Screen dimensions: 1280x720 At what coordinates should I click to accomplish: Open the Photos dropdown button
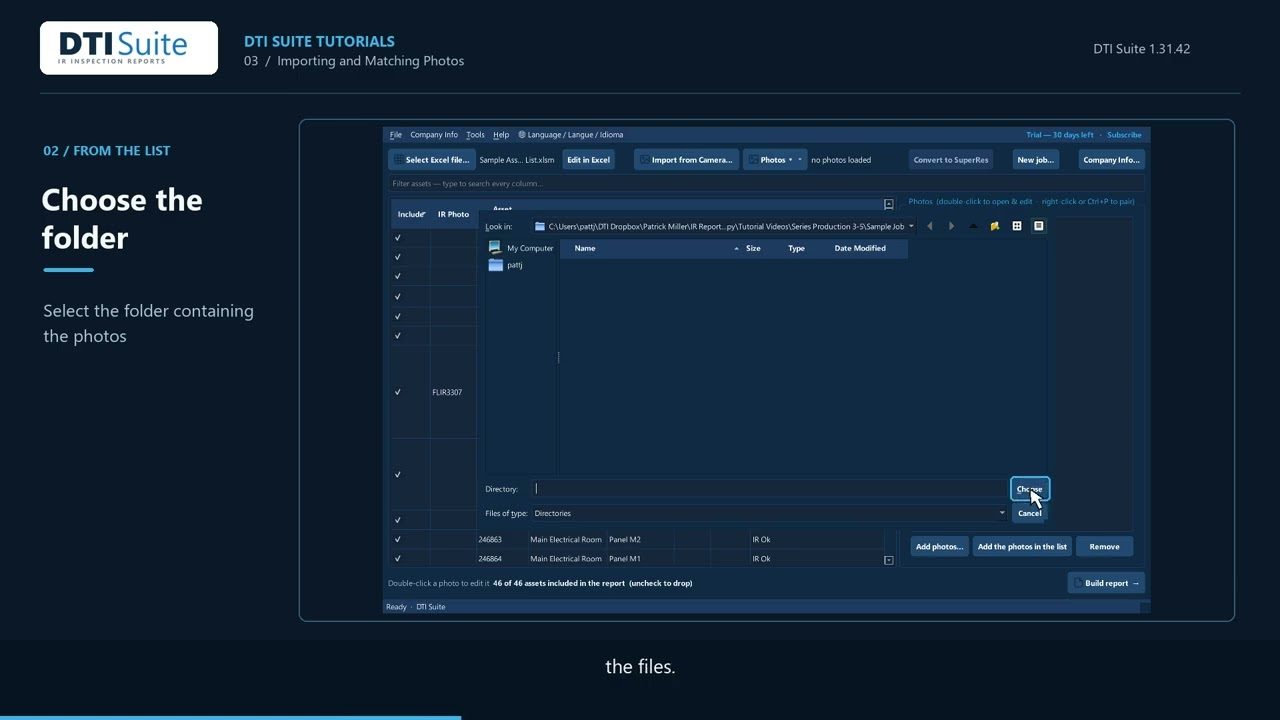click(774, 160)
